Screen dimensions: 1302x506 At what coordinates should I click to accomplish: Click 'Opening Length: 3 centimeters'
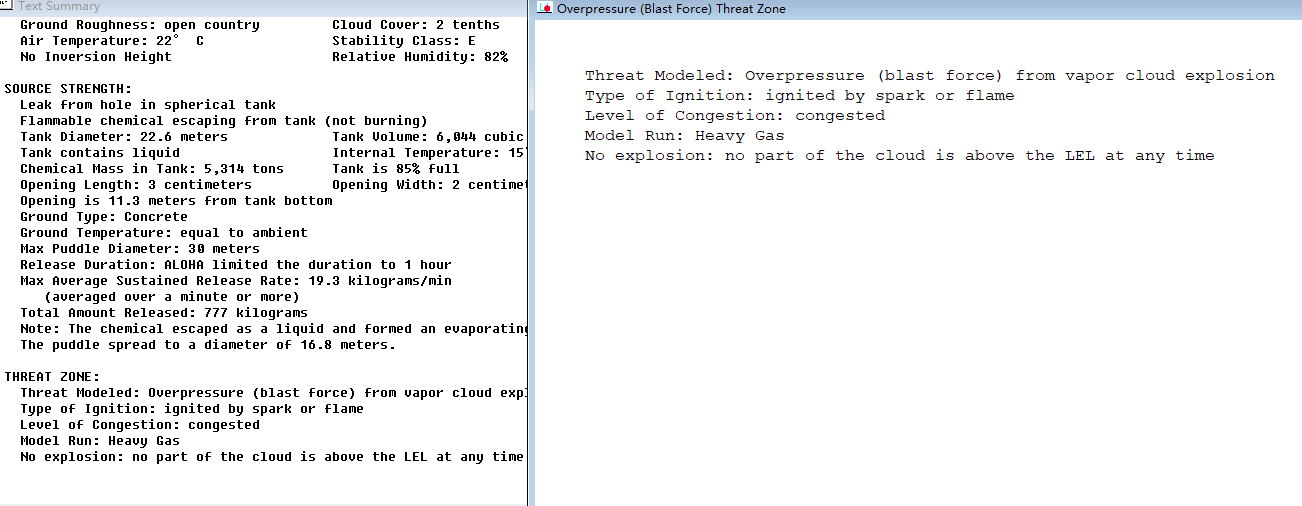136,185
